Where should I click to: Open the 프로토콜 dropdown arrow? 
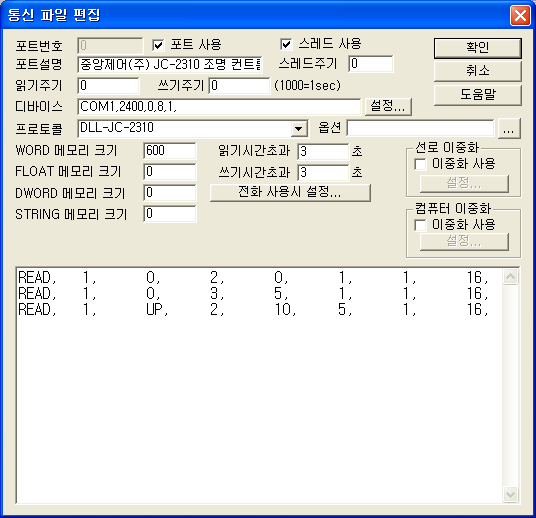pyautogui.click(x=299, y=129)
